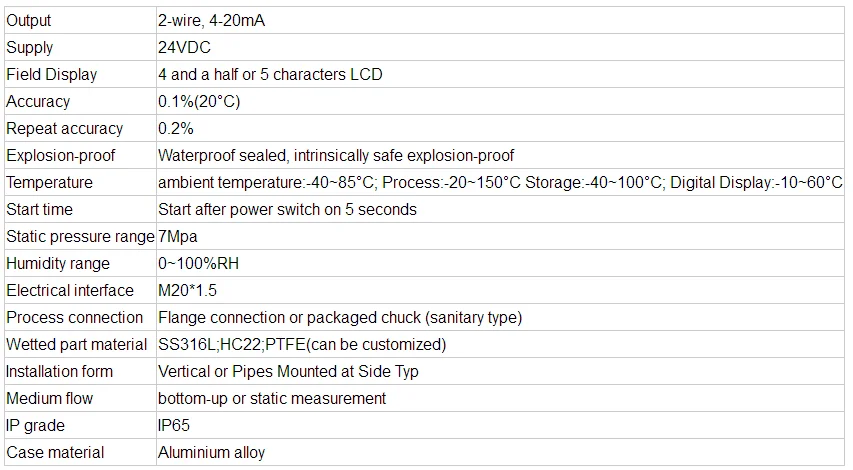Click the Output row label
Screen dimensions: 853x470
(x=29, y=20)
